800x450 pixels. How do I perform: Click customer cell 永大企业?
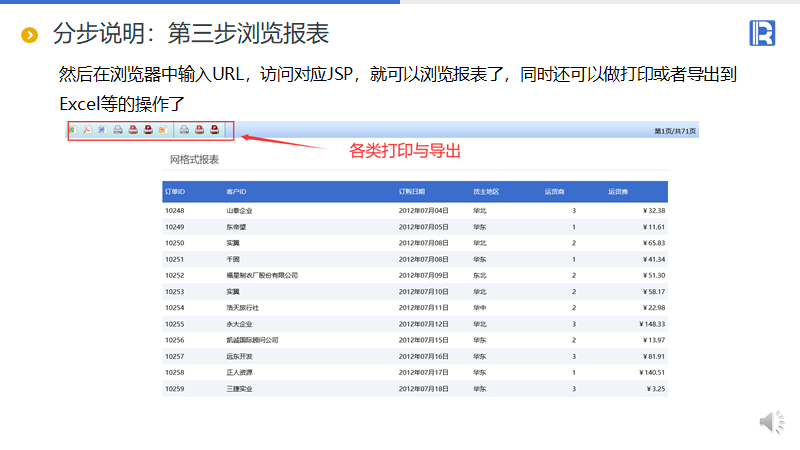(x=239, y=324)
